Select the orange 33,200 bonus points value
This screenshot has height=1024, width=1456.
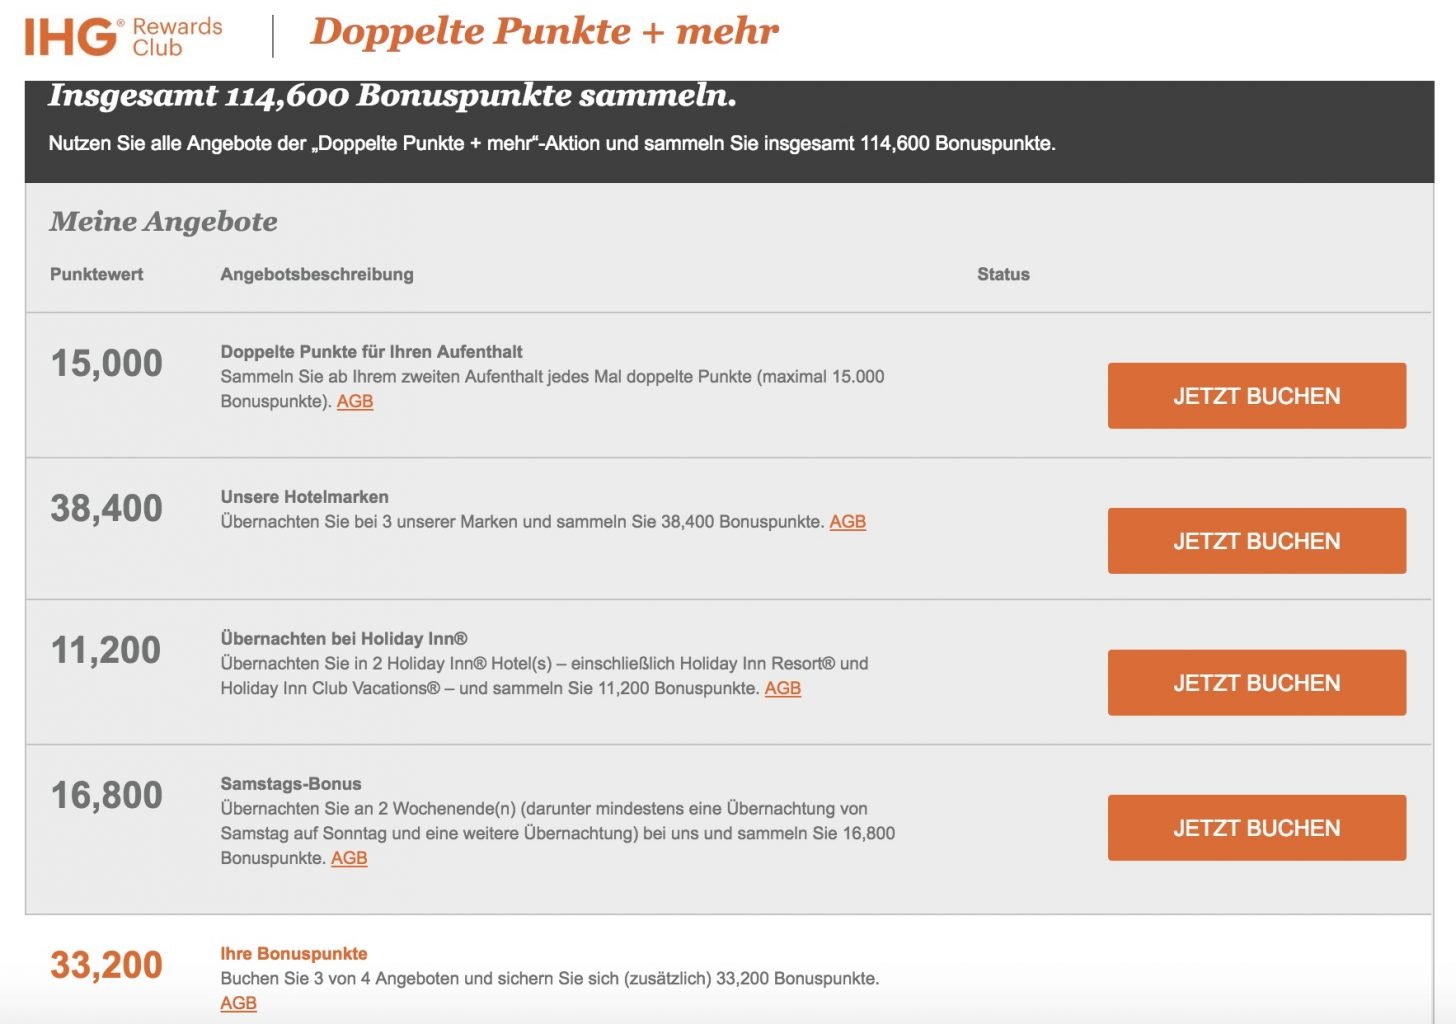[106, 965]
